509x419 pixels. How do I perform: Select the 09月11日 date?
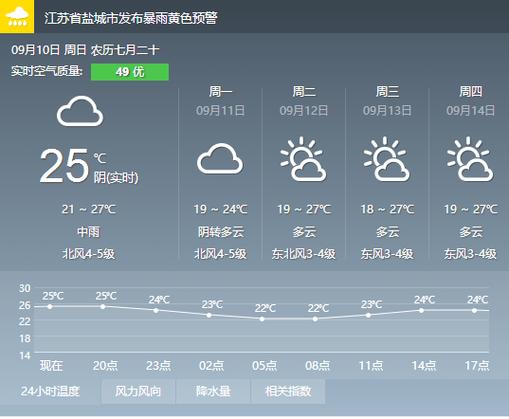point(220,111)
